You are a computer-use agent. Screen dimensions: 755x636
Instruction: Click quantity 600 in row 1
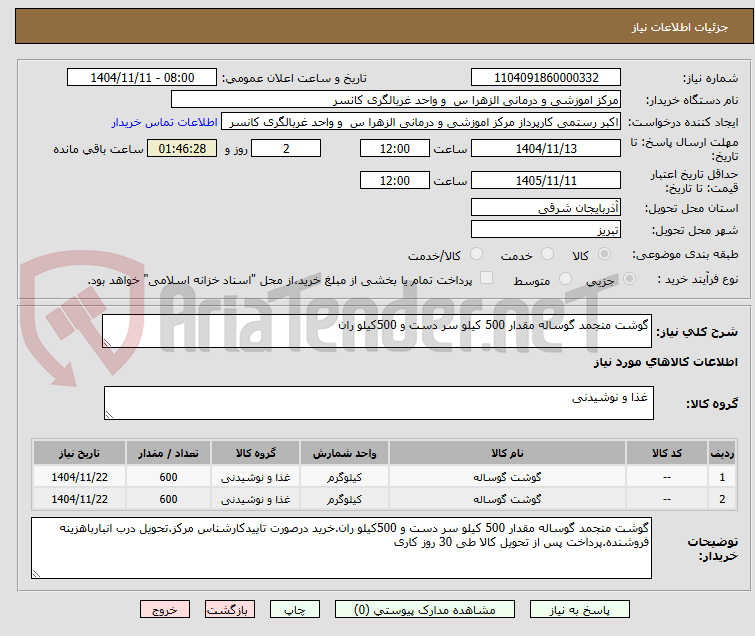tap(168, 477)
